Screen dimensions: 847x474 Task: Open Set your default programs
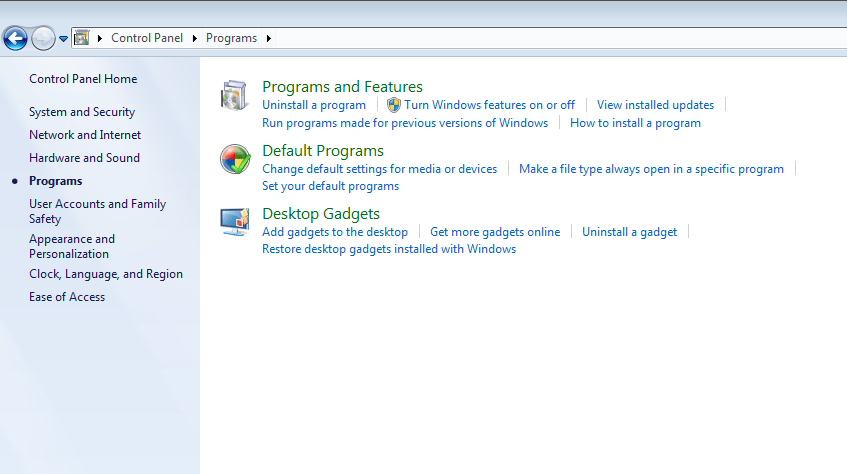[331, 186]
